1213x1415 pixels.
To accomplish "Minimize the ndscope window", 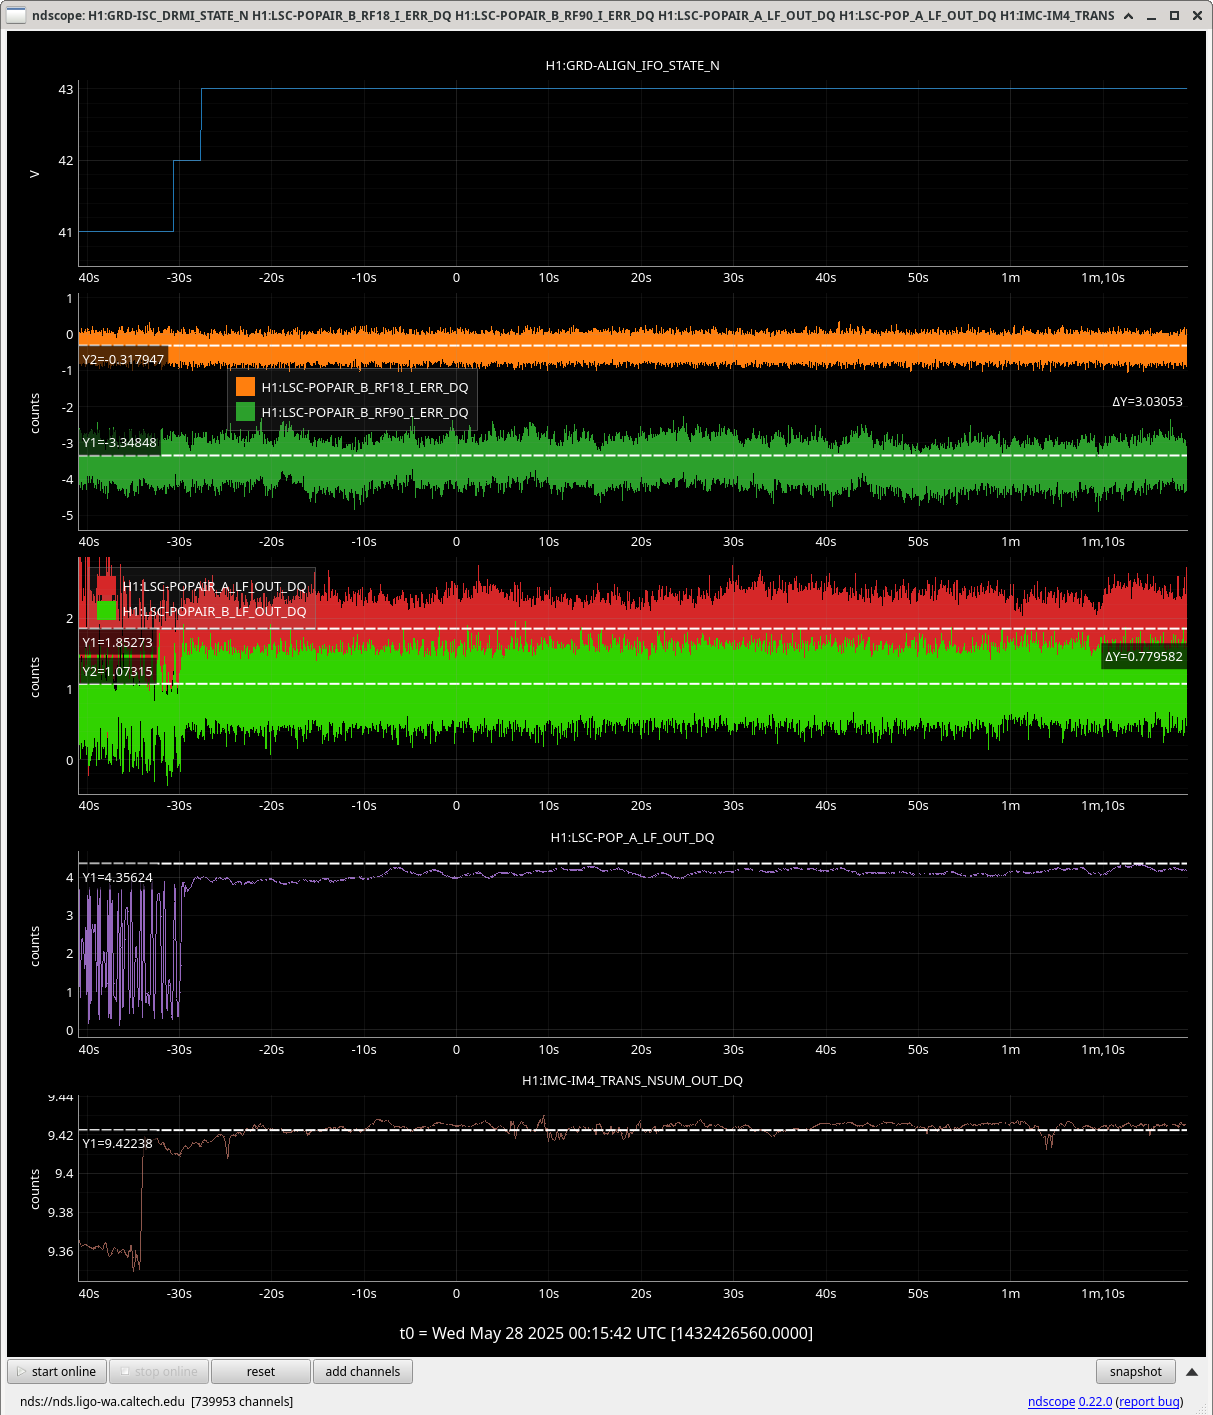I will click(x=1151, y=15).
